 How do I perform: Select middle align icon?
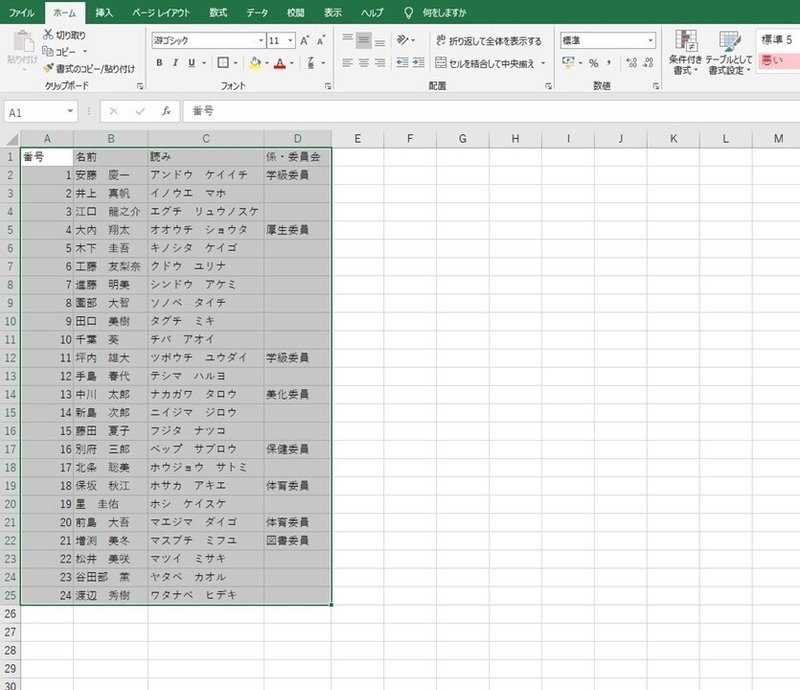click(x=364, y=40)
